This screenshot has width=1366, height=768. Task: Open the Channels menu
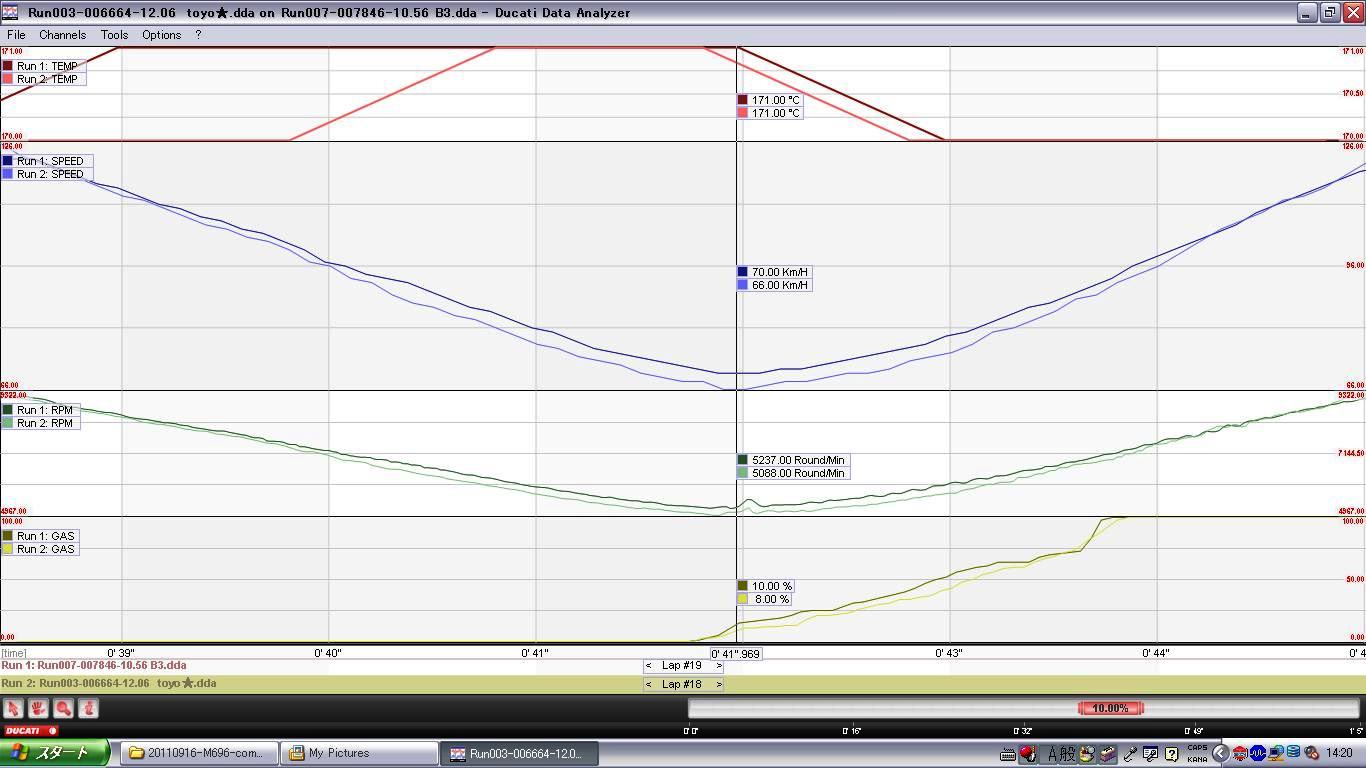pyautogui.click(x=62, y=34)
